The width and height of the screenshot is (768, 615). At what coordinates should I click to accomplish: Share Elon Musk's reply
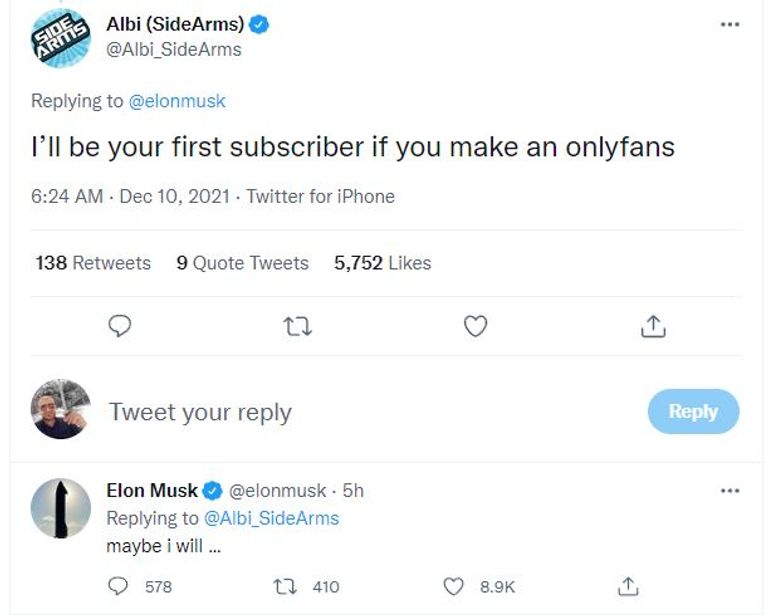pos(628,587)
